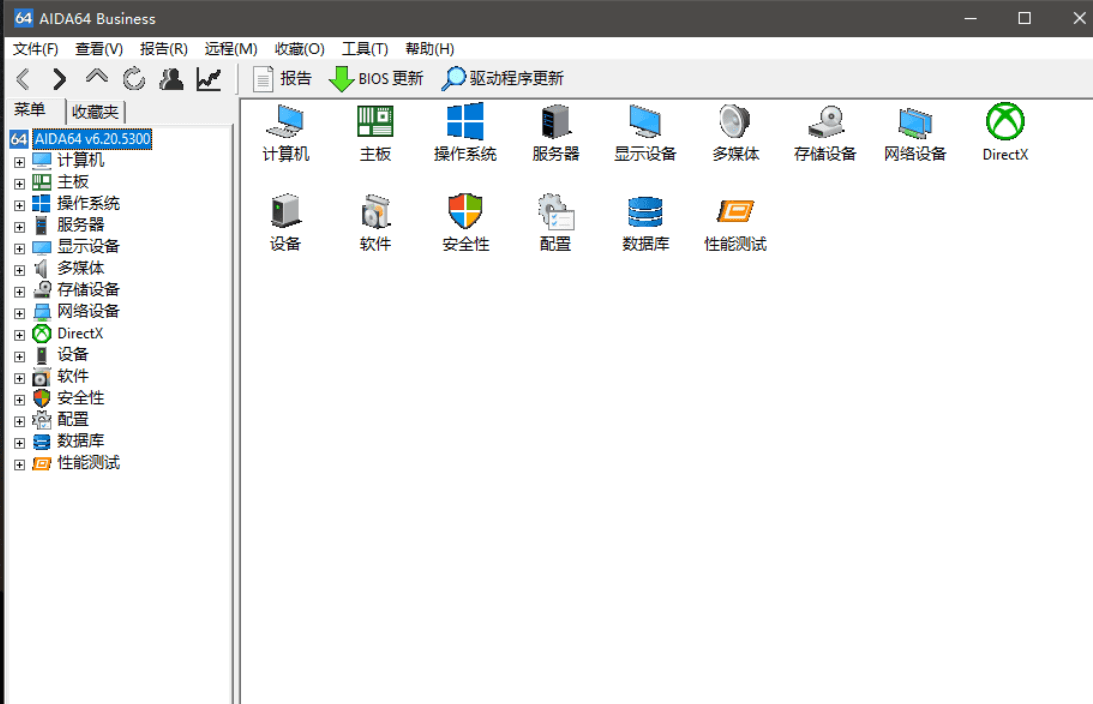Image resolution: width=1093 pixels, height=704 pixels.
Task: Expand the 主板 tree node
Action: coord(20,184)
